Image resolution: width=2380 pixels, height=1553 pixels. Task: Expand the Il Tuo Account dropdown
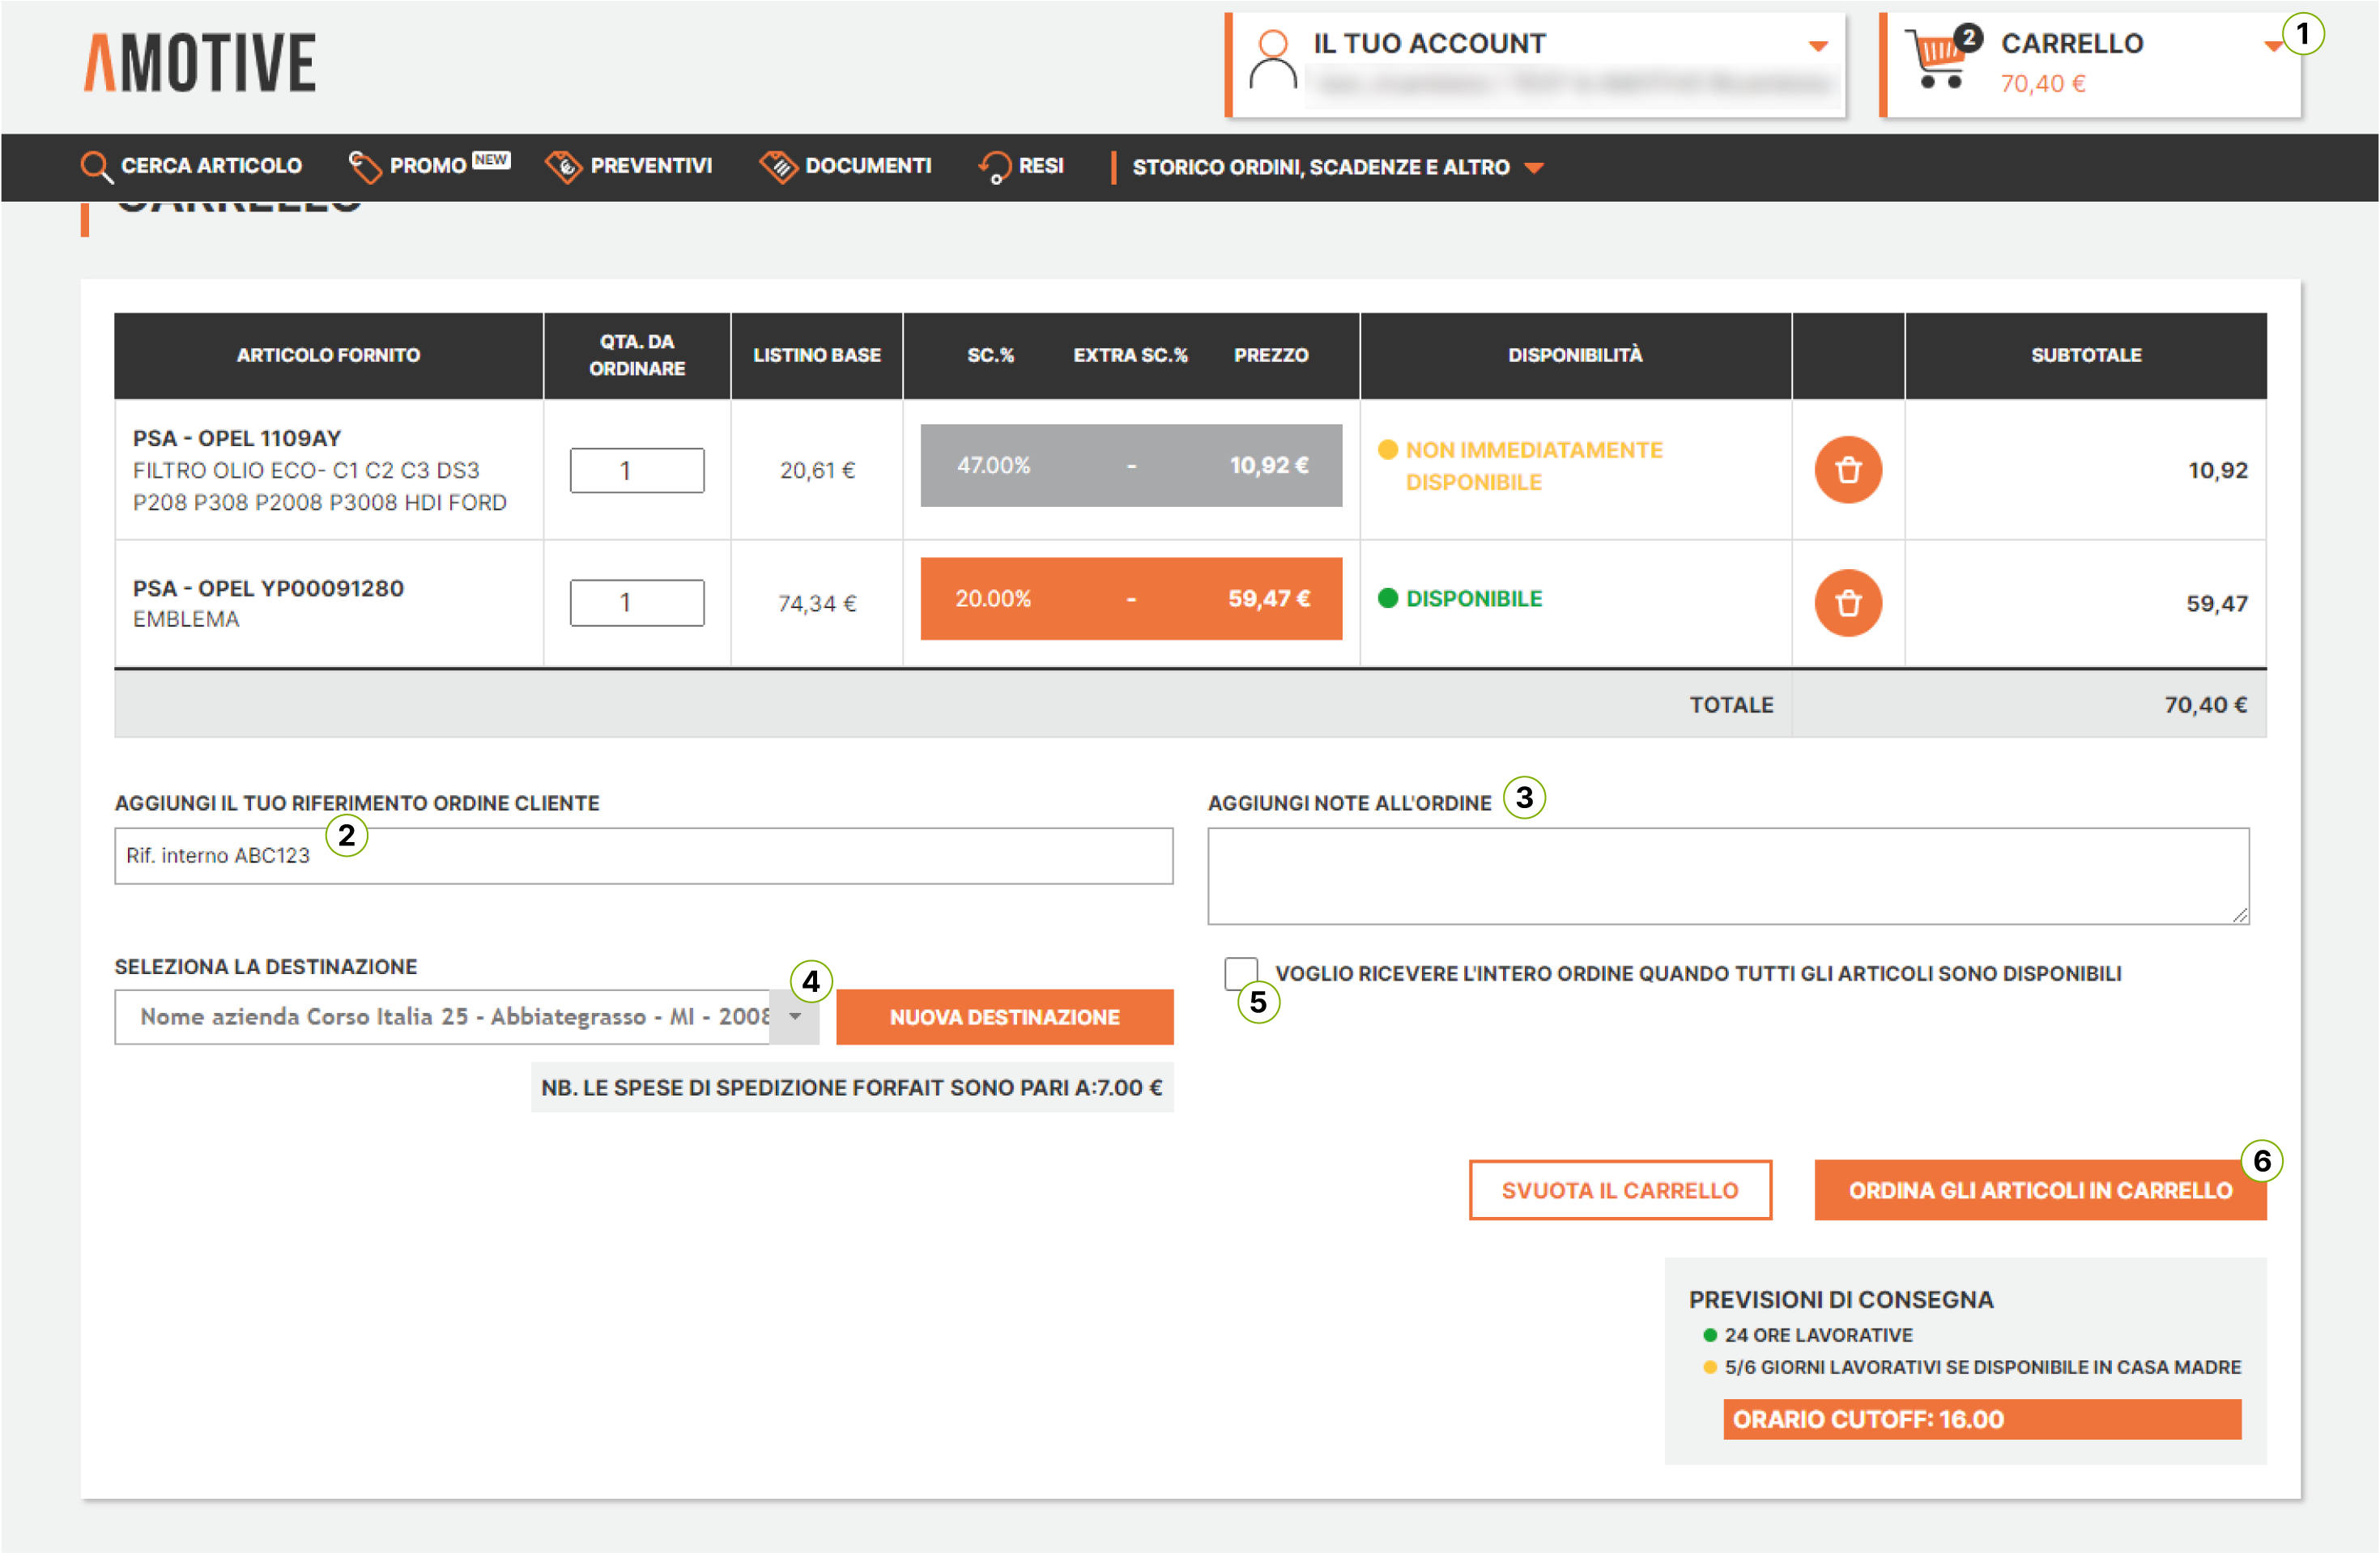[1818, 46]
